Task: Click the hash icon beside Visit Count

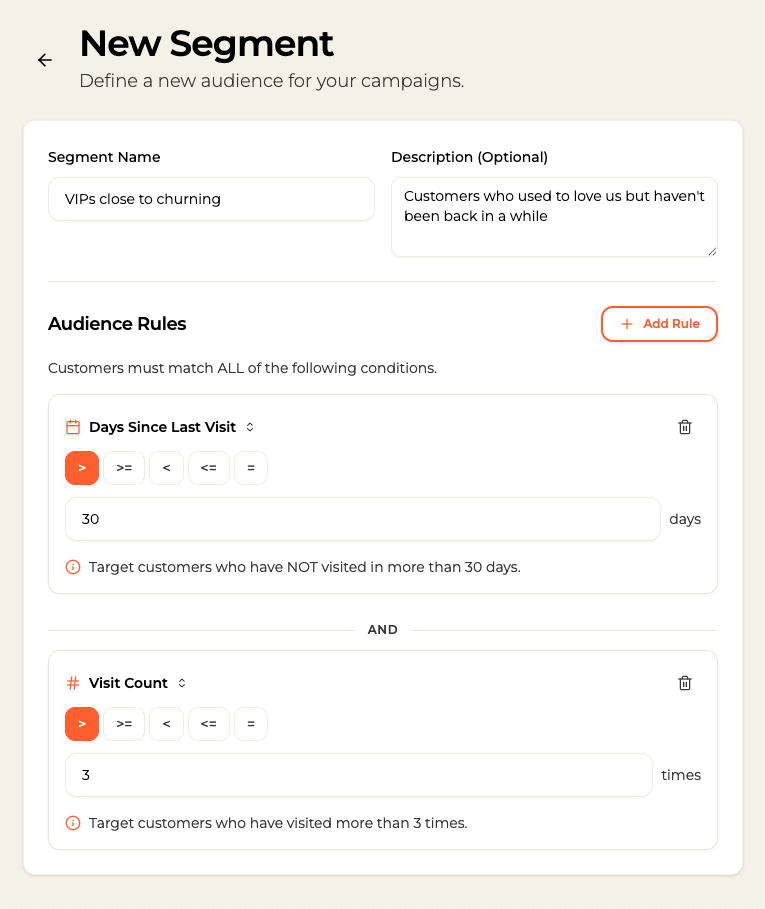Action: click(73, 683)
